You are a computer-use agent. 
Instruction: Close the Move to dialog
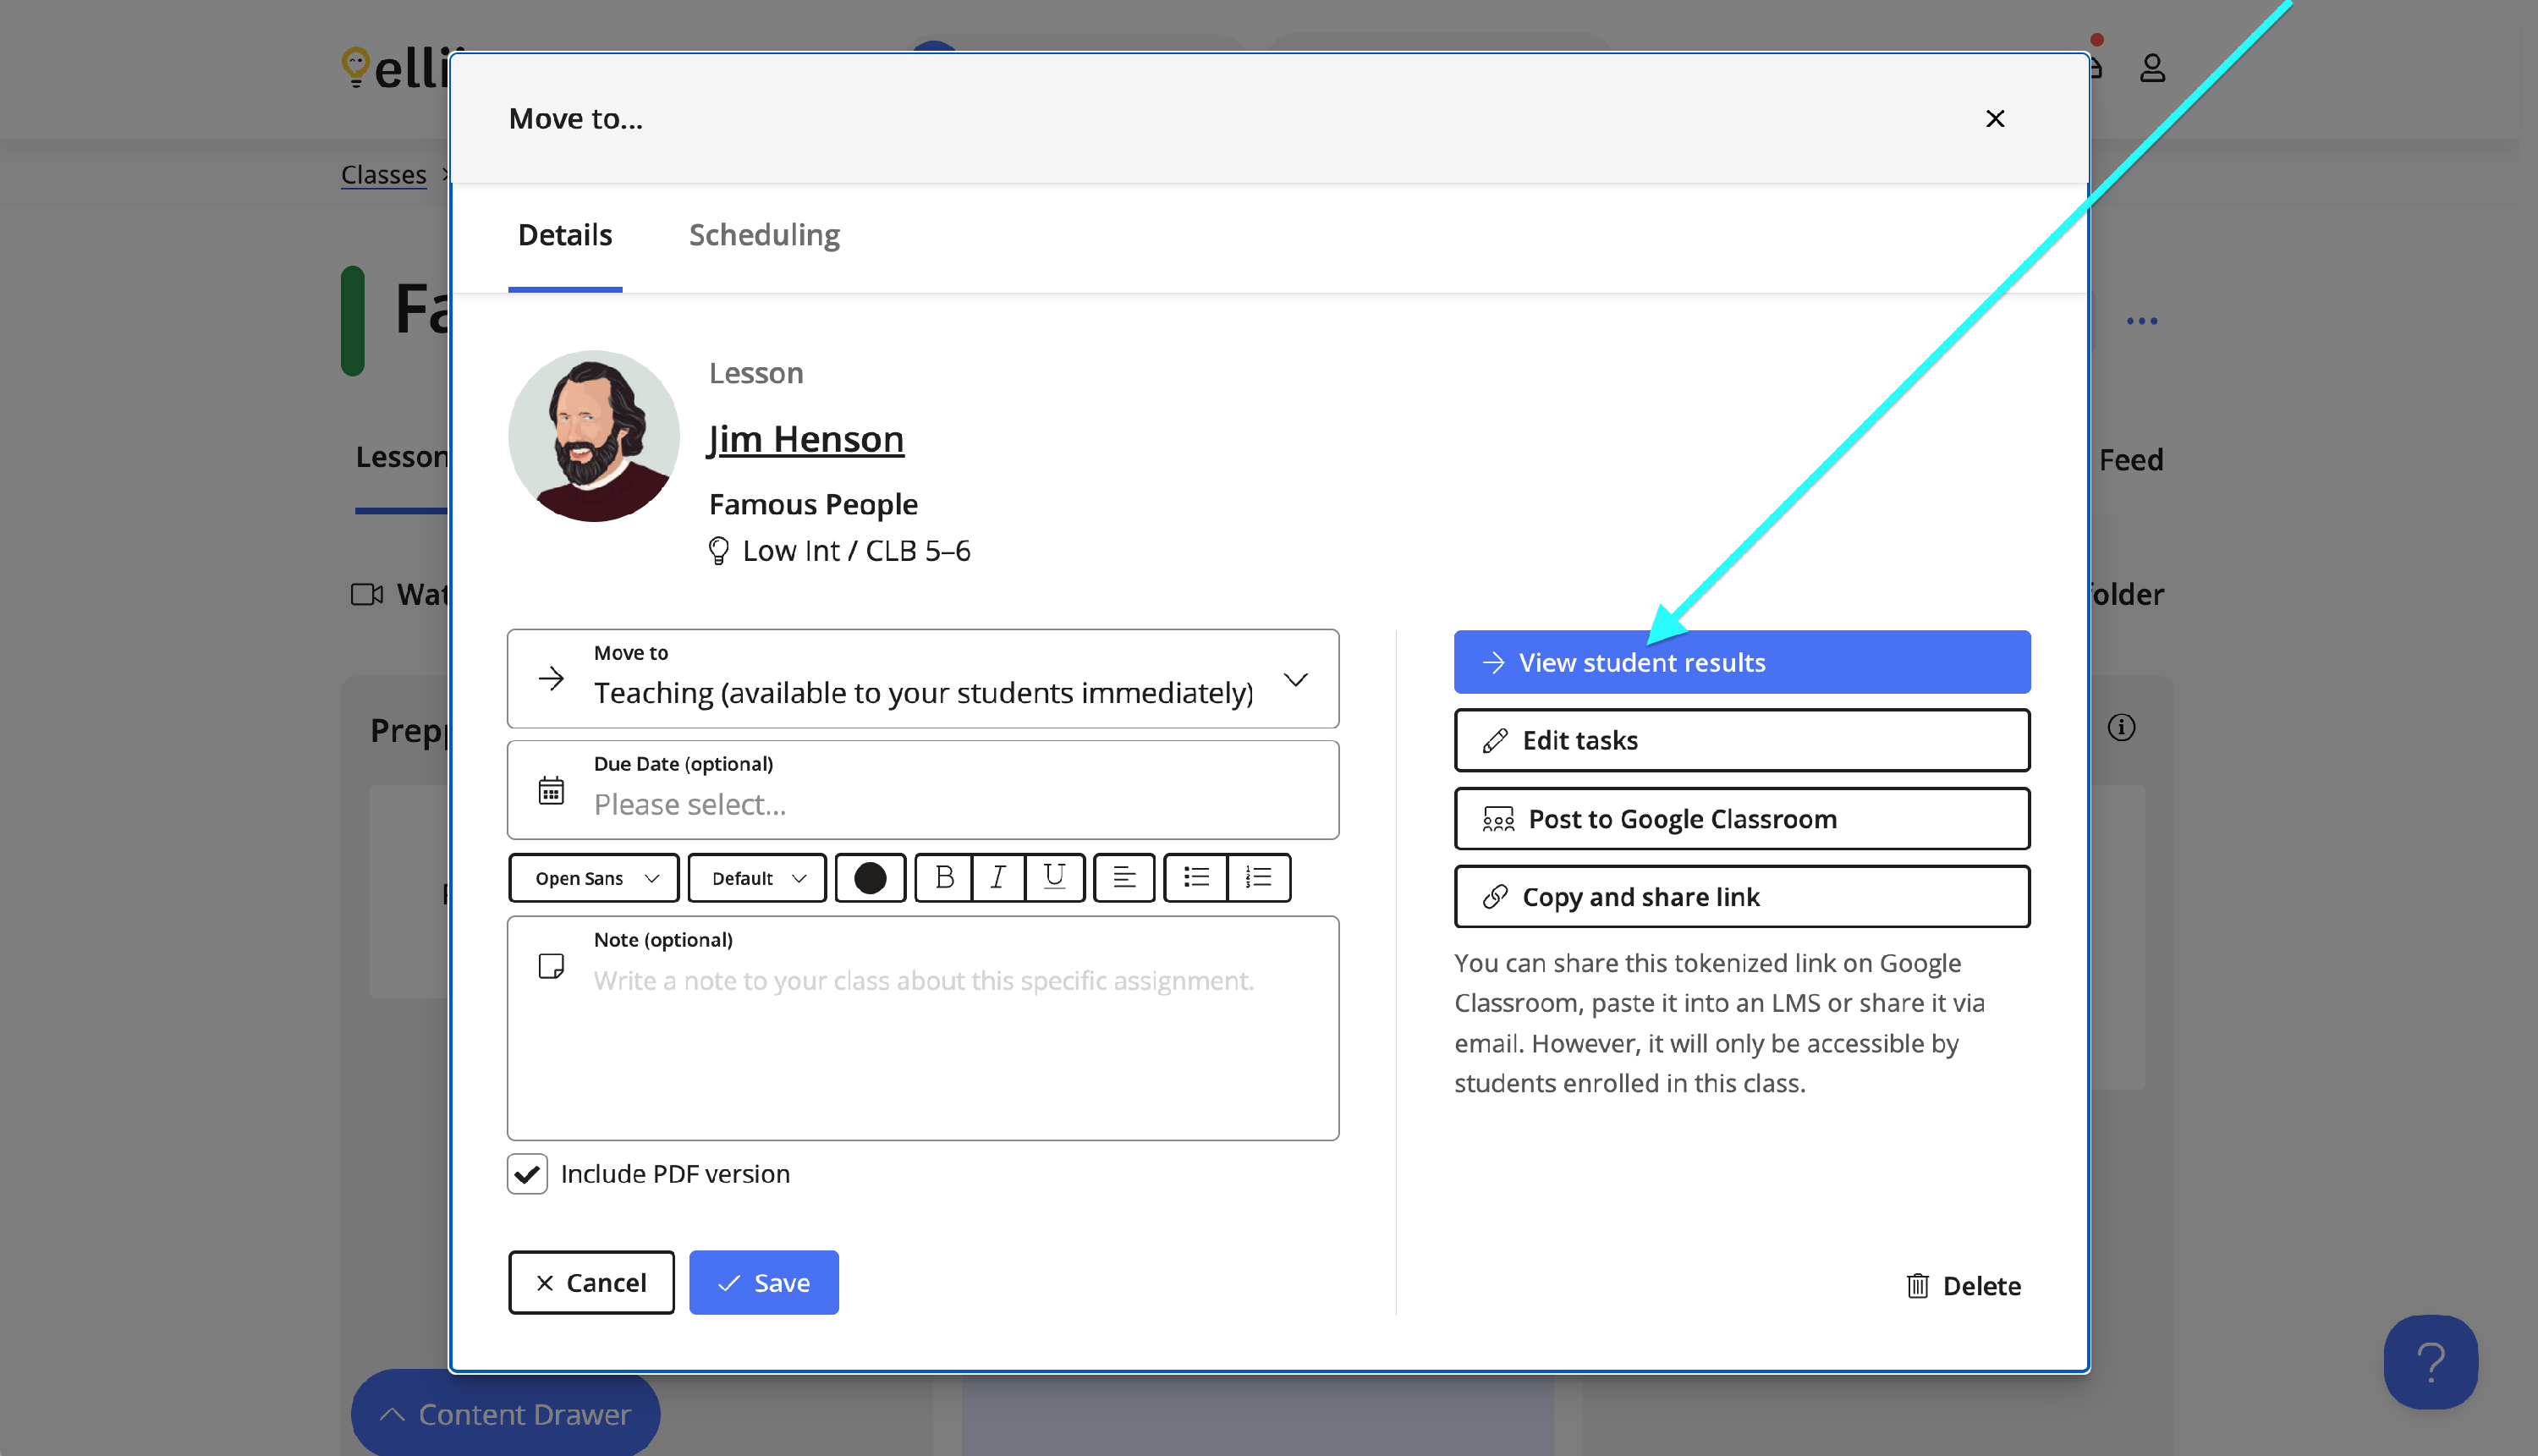pyautogui.click(x=1994, y=118)
